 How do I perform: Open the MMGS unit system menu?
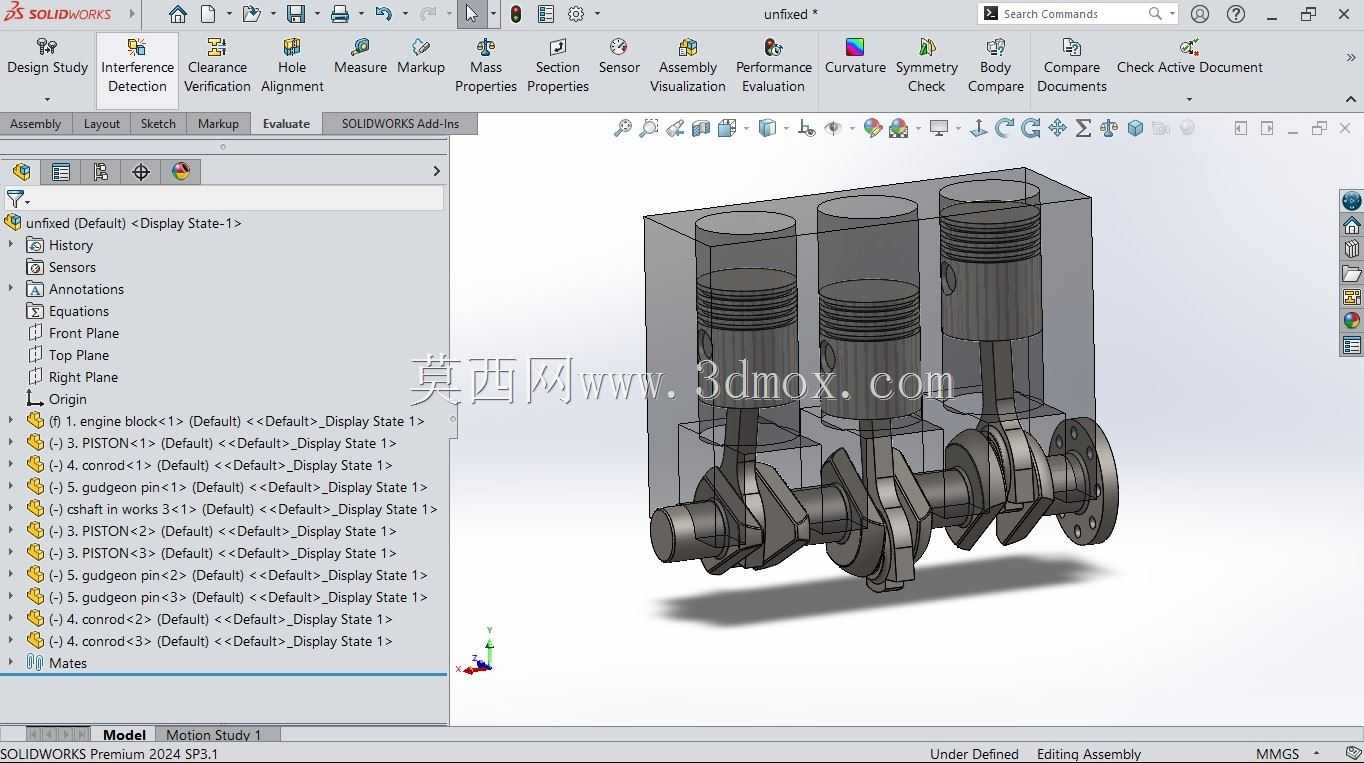(x=1290, y=754)
